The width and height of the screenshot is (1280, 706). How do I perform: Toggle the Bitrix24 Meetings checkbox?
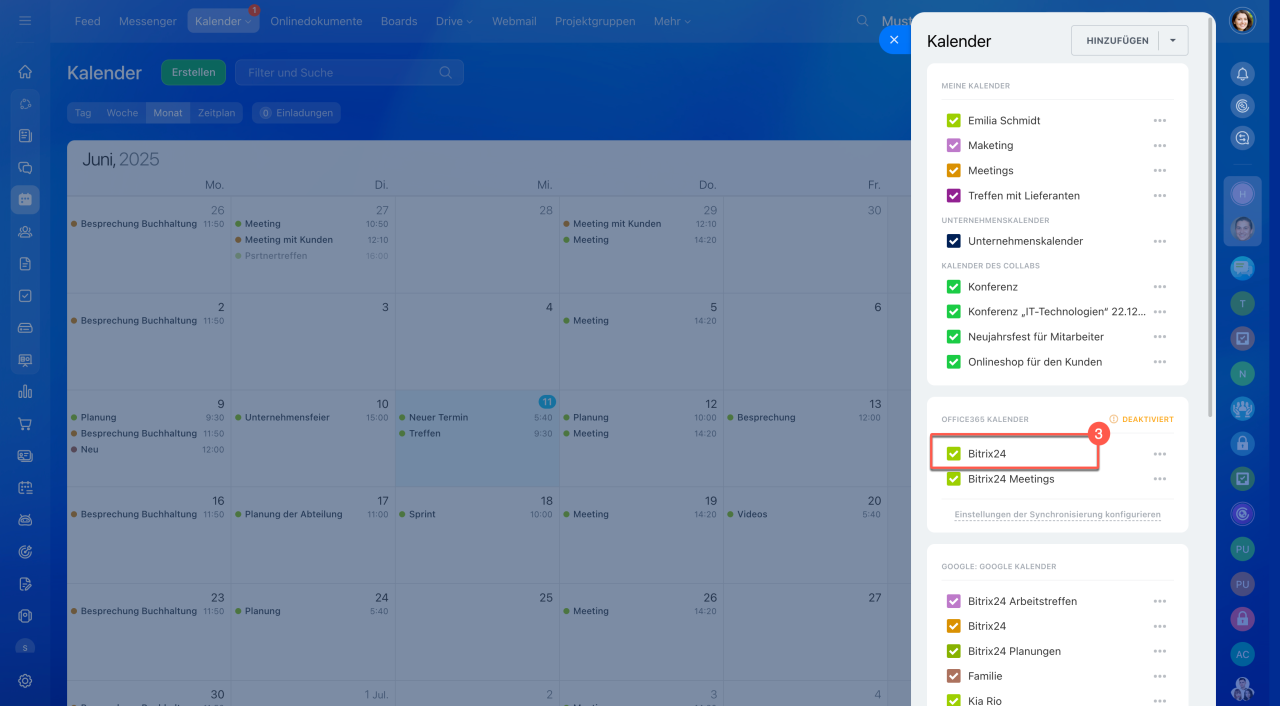[953, 479]
